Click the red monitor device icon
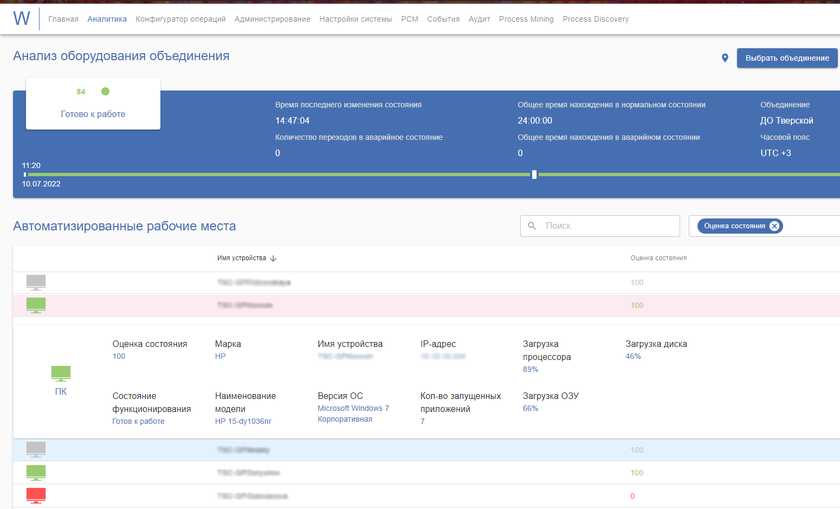This screenshot has height=509, width=840. [x=36, y=495]
